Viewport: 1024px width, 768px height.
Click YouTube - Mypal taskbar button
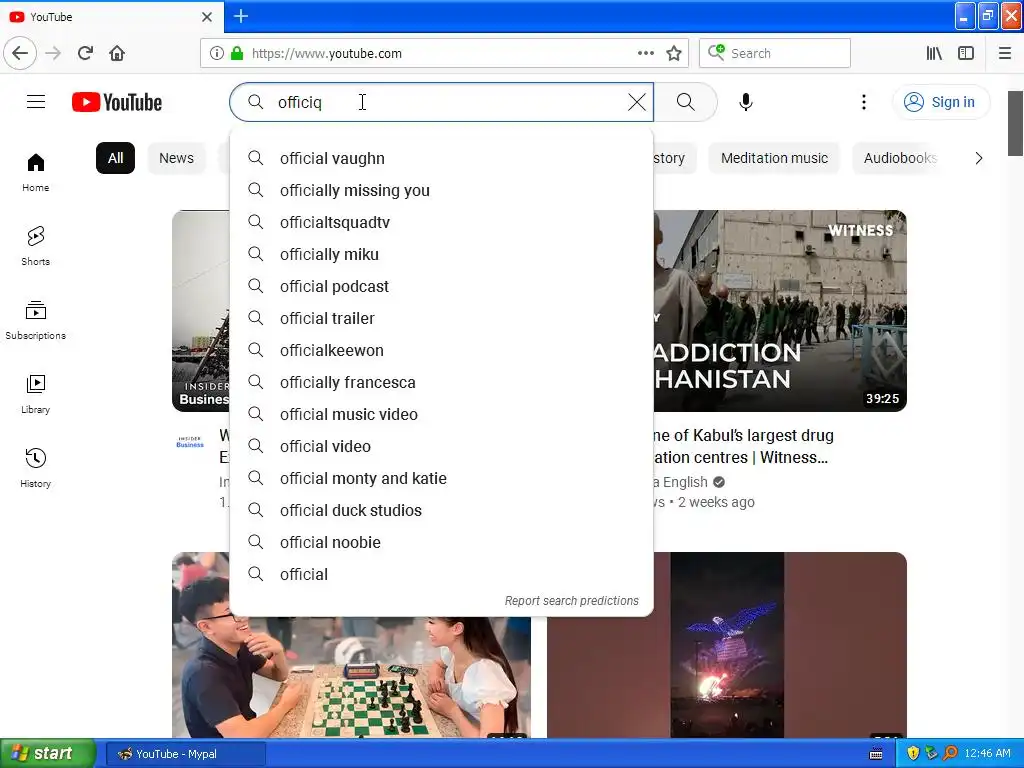click(185, 754)
